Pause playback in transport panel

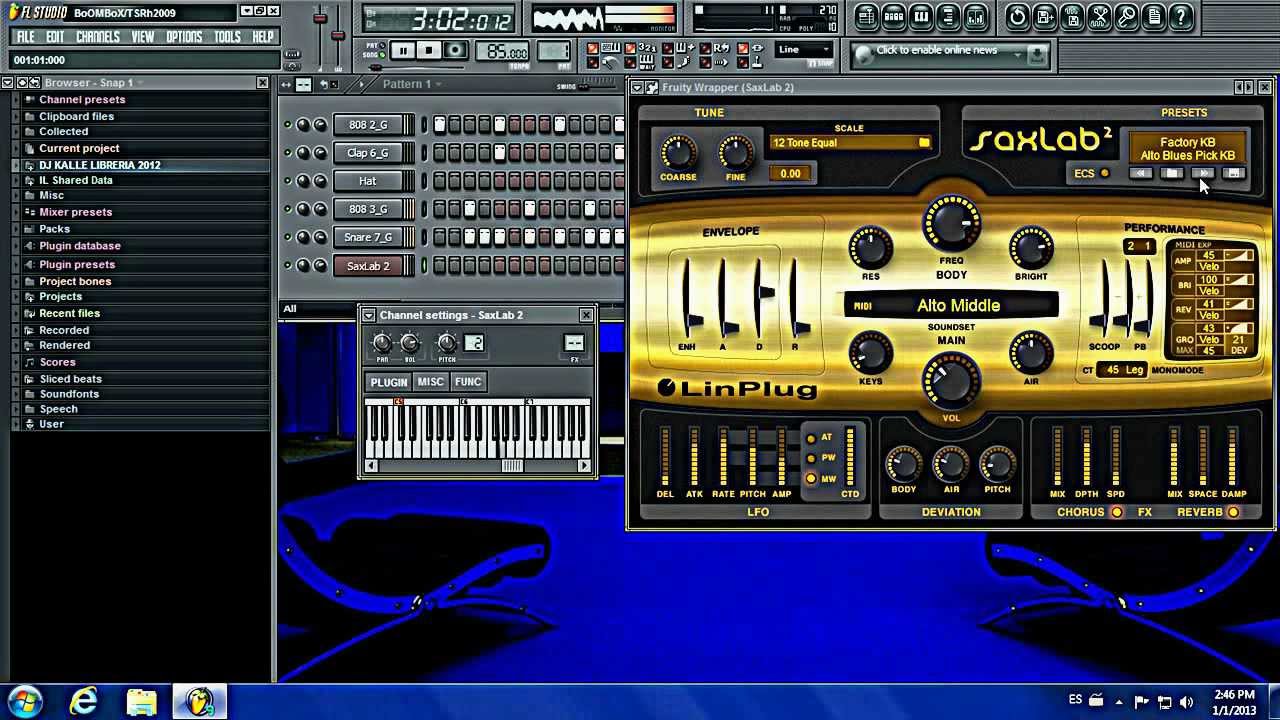403,50
